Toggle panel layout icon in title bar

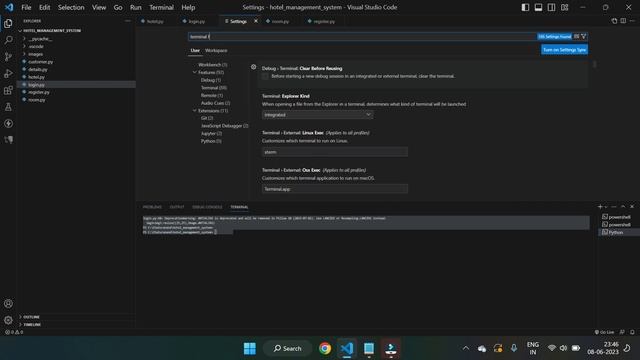(538, 7)
